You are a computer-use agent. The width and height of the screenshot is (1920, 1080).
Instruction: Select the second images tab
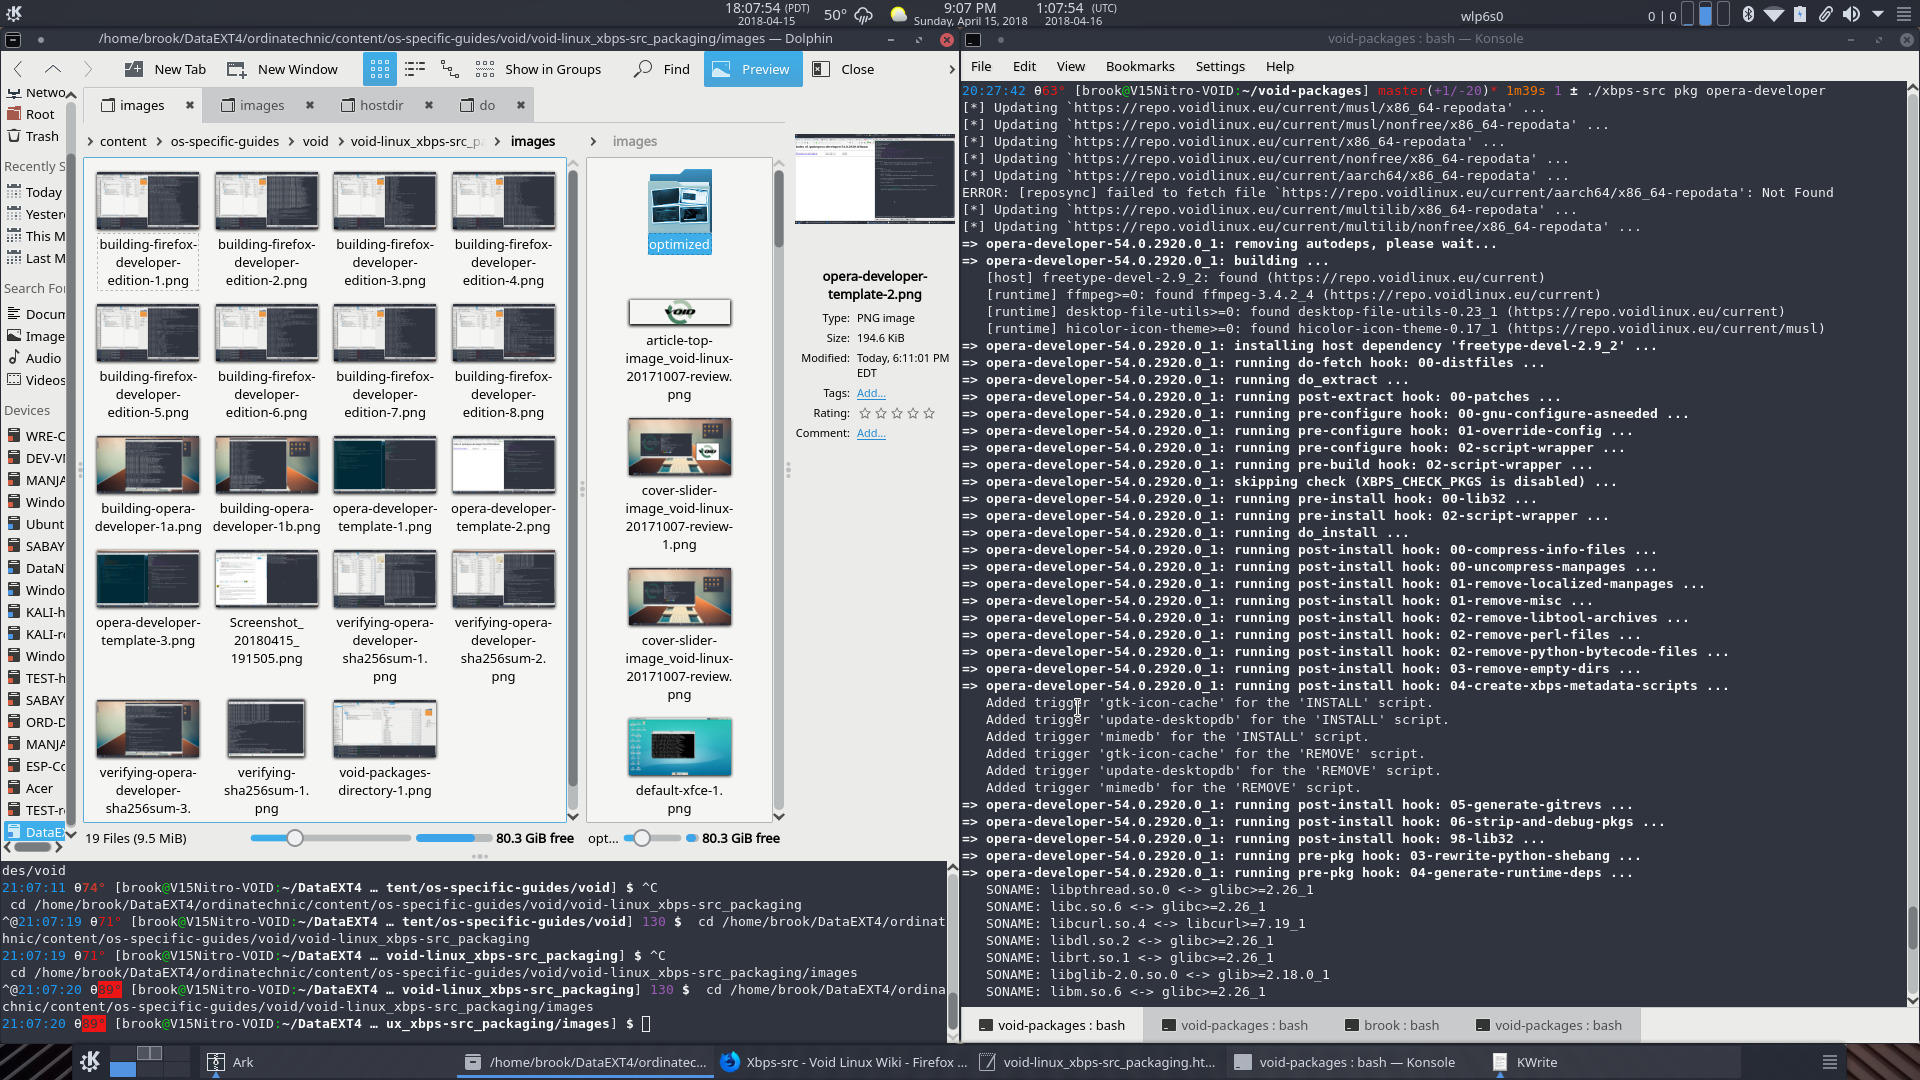pos(262,105)
